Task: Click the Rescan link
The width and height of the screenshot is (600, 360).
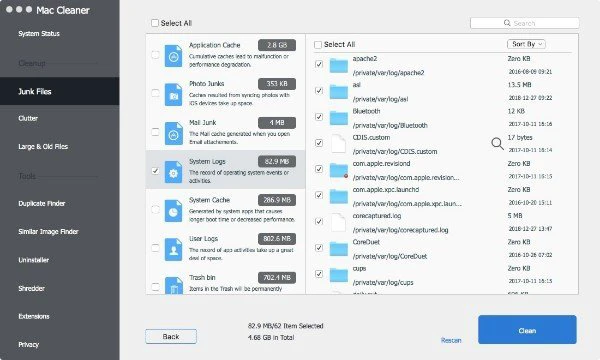Action: [451, 340]
